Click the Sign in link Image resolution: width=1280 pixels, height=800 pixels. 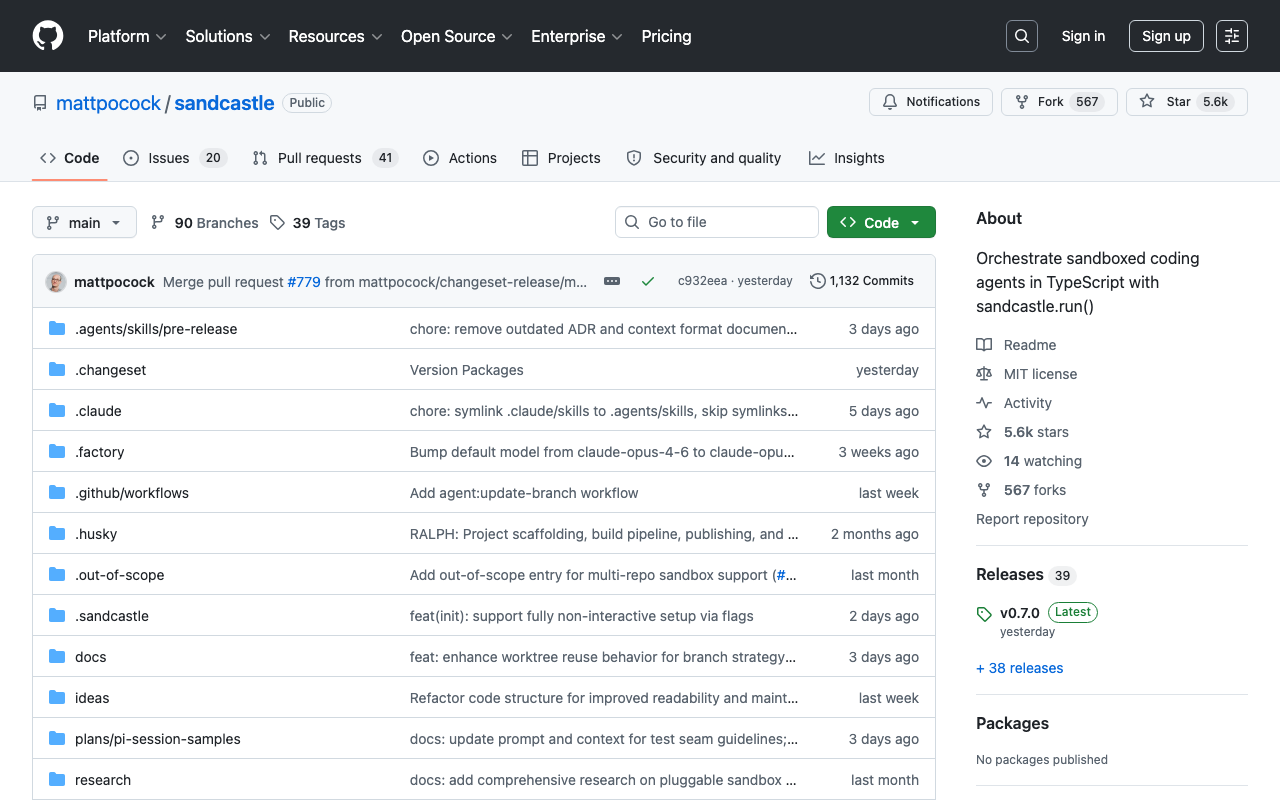click(1083, 36)
